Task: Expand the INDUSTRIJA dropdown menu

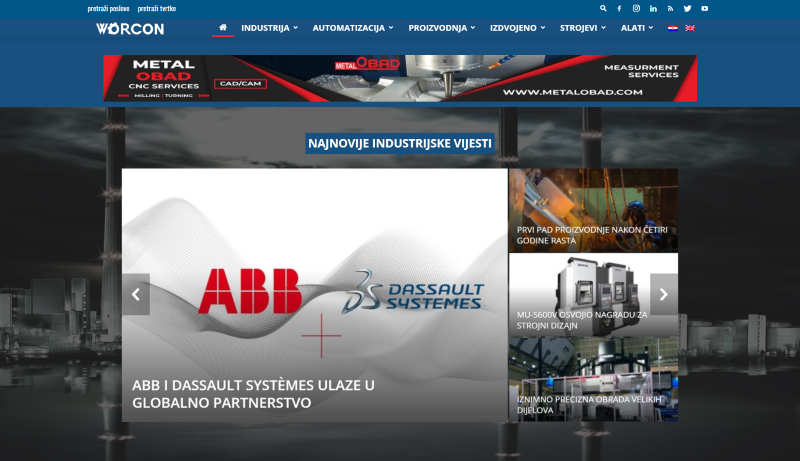Action: point(269,28)
